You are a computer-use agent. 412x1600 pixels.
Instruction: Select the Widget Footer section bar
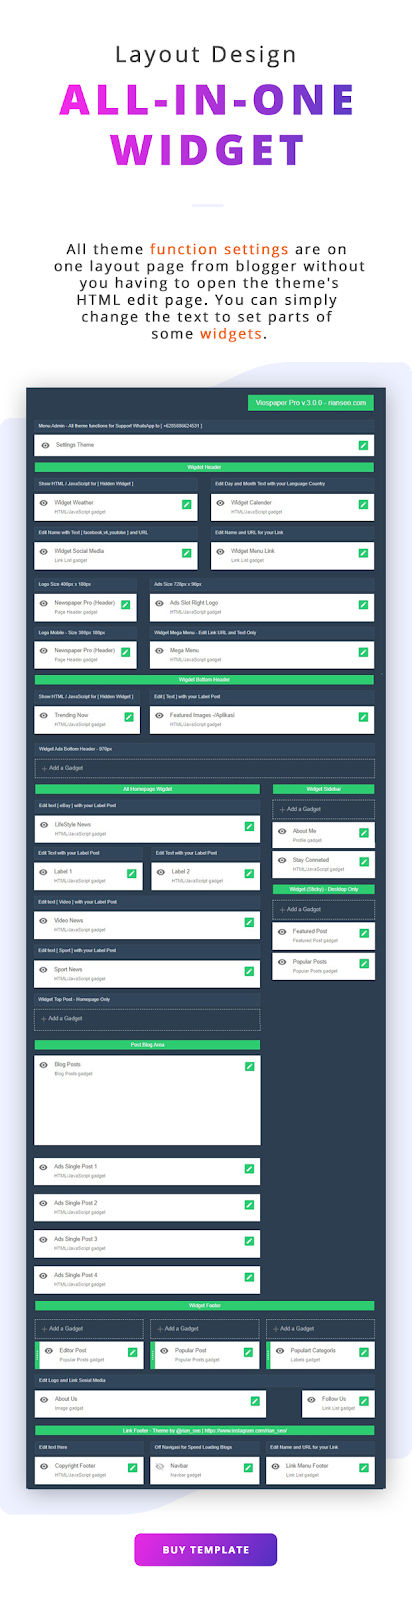205,1306
